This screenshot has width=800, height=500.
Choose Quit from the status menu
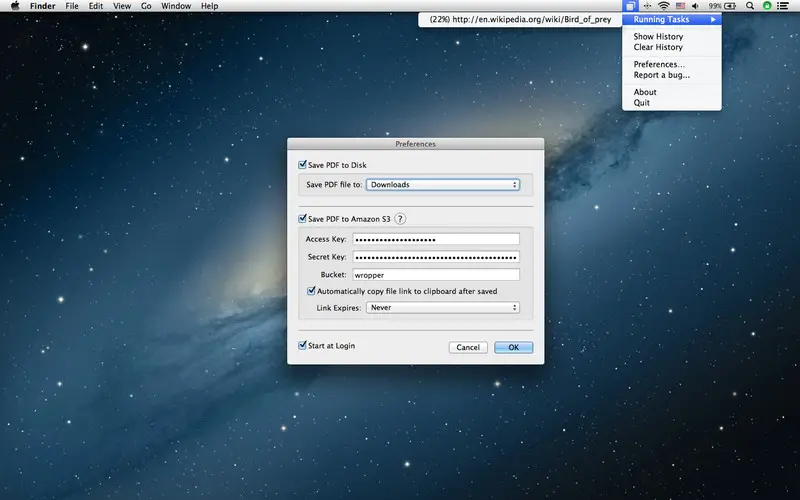pos(641,103)
